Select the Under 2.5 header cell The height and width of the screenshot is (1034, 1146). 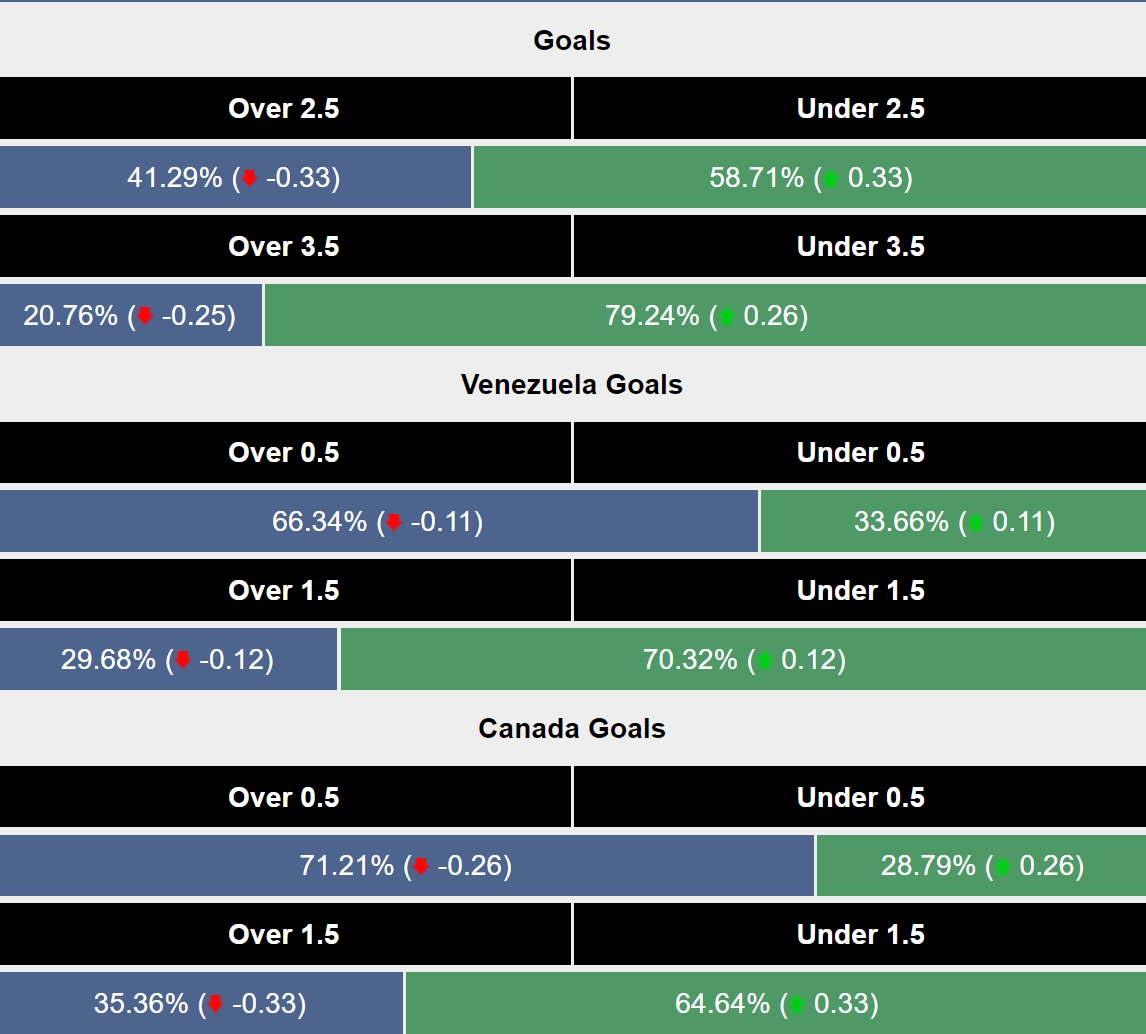pyautogui.click(x=862, y=108)
